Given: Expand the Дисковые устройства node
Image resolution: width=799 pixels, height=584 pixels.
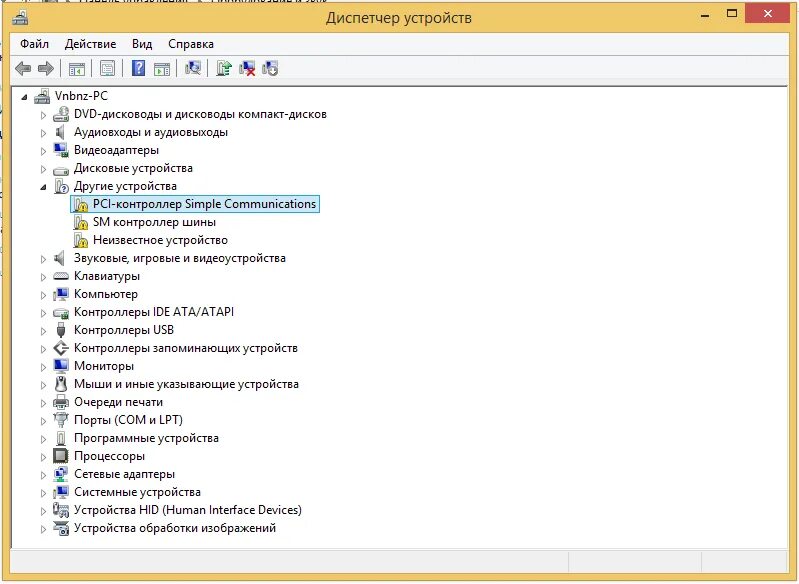Looking at the screenshot, I should coord(43,169).
